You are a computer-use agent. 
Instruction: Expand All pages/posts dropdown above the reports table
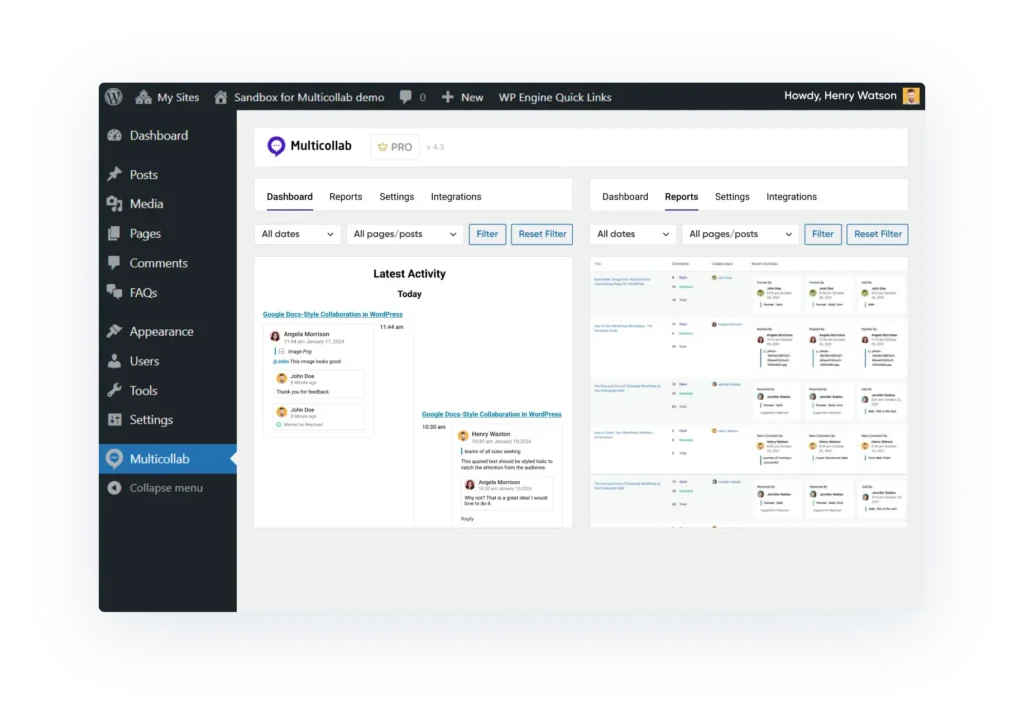741,234
